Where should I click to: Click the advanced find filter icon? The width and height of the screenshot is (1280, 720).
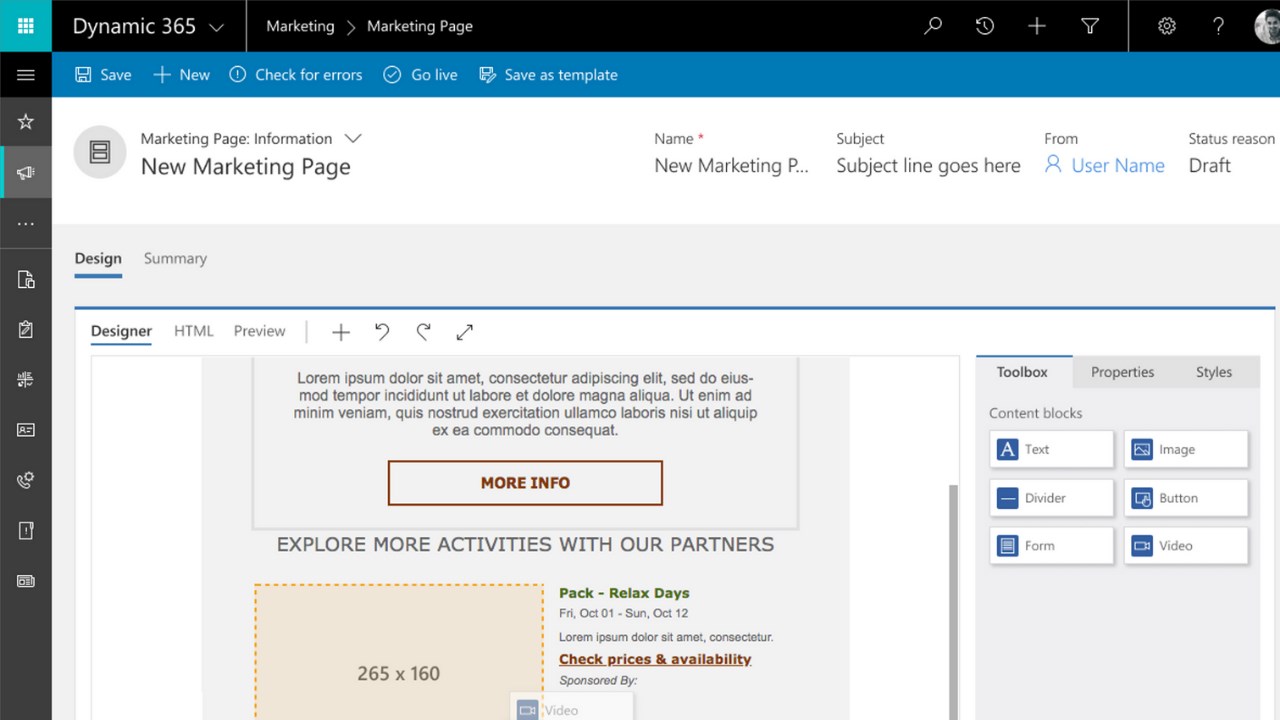1090,27
